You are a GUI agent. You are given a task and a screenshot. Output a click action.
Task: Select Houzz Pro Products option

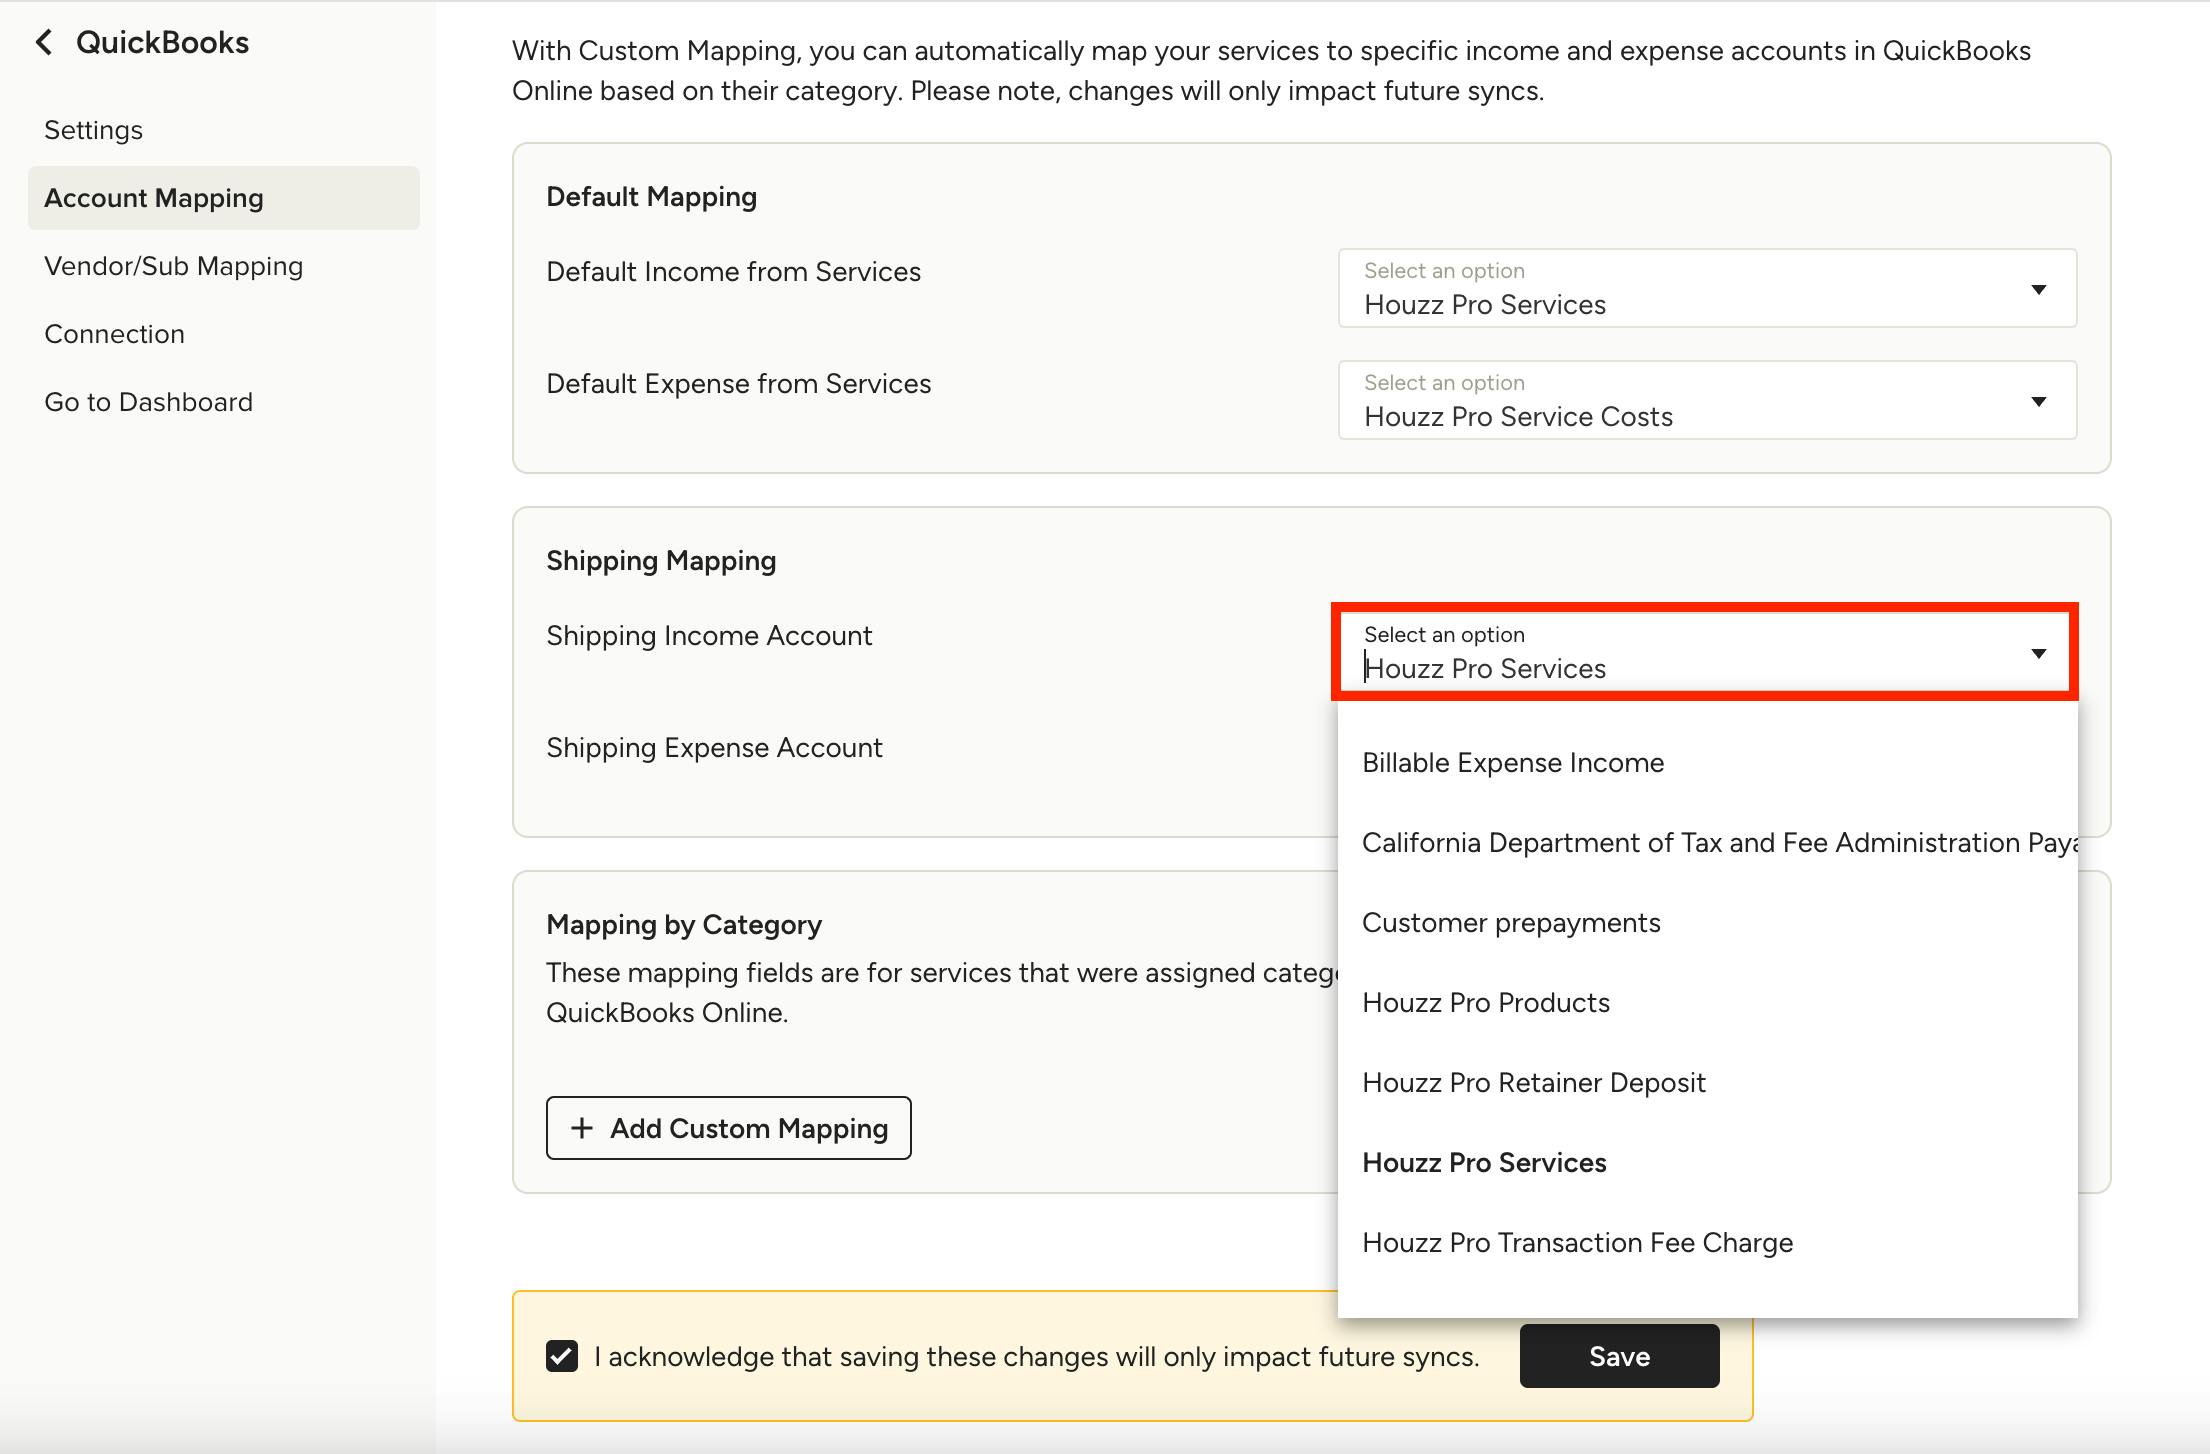[1486, 1003]
